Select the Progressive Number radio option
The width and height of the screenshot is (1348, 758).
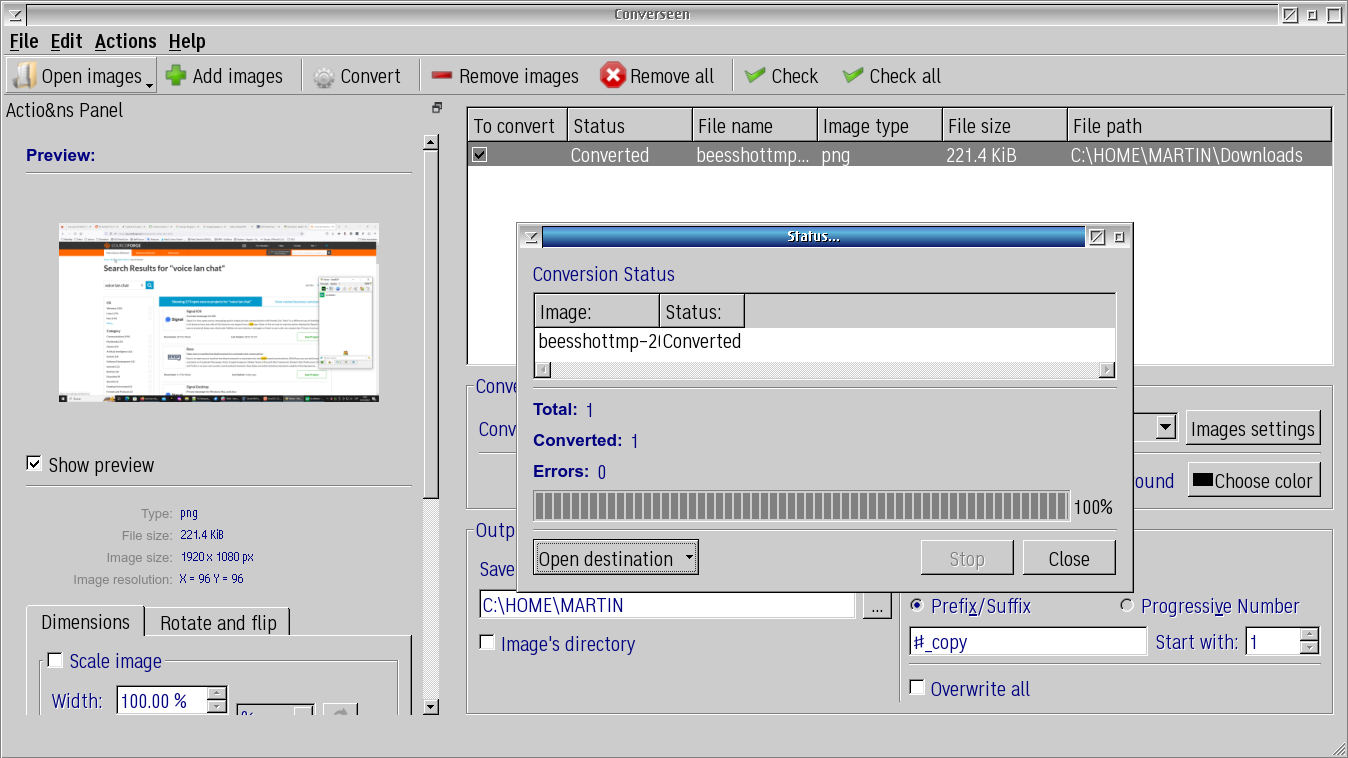(1127, 606)
